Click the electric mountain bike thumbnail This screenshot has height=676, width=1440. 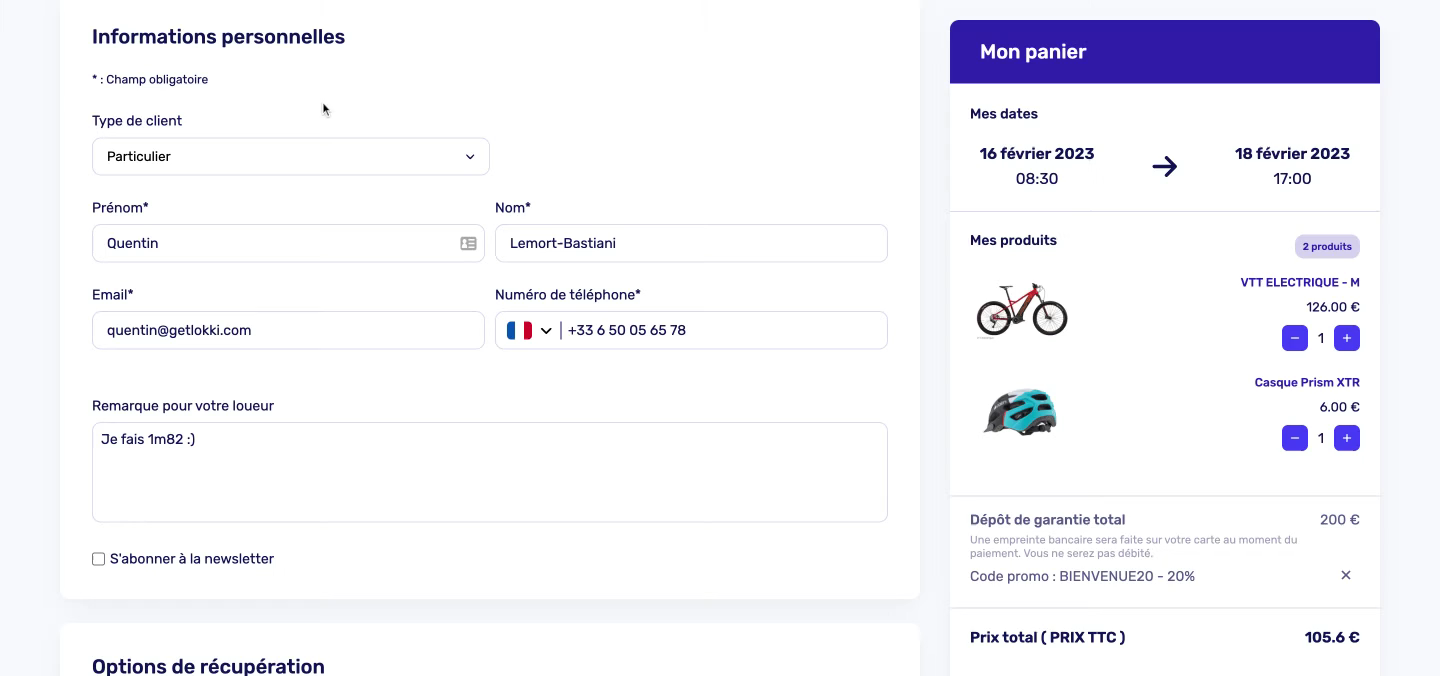(x=1022, y=308)
